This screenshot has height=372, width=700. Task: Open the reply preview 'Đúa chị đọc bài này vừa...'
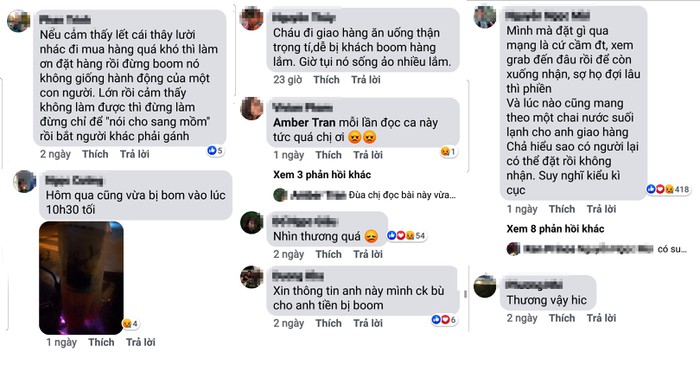(402, 195)
